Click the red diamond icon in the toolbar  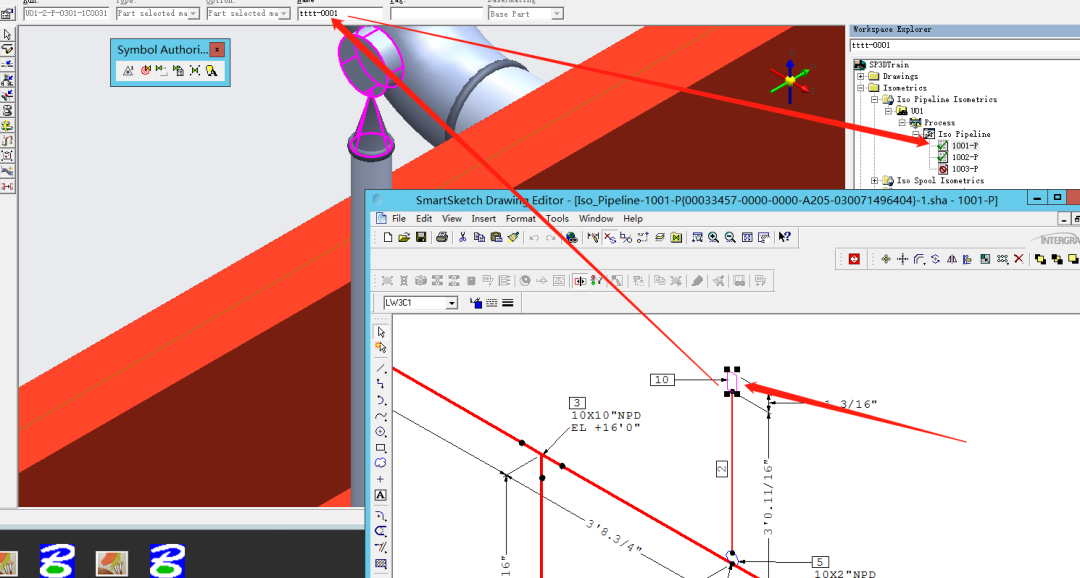855,259
